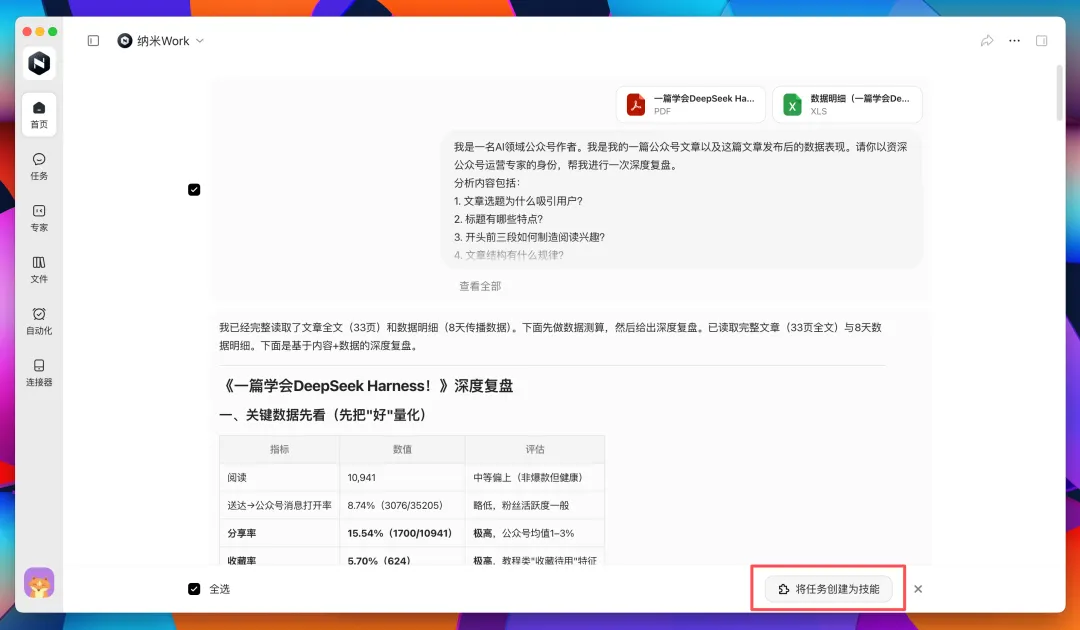Click the user avatar at sidebar bottom
Viewport: 1080px width, 630px height.
coord(39,583)
